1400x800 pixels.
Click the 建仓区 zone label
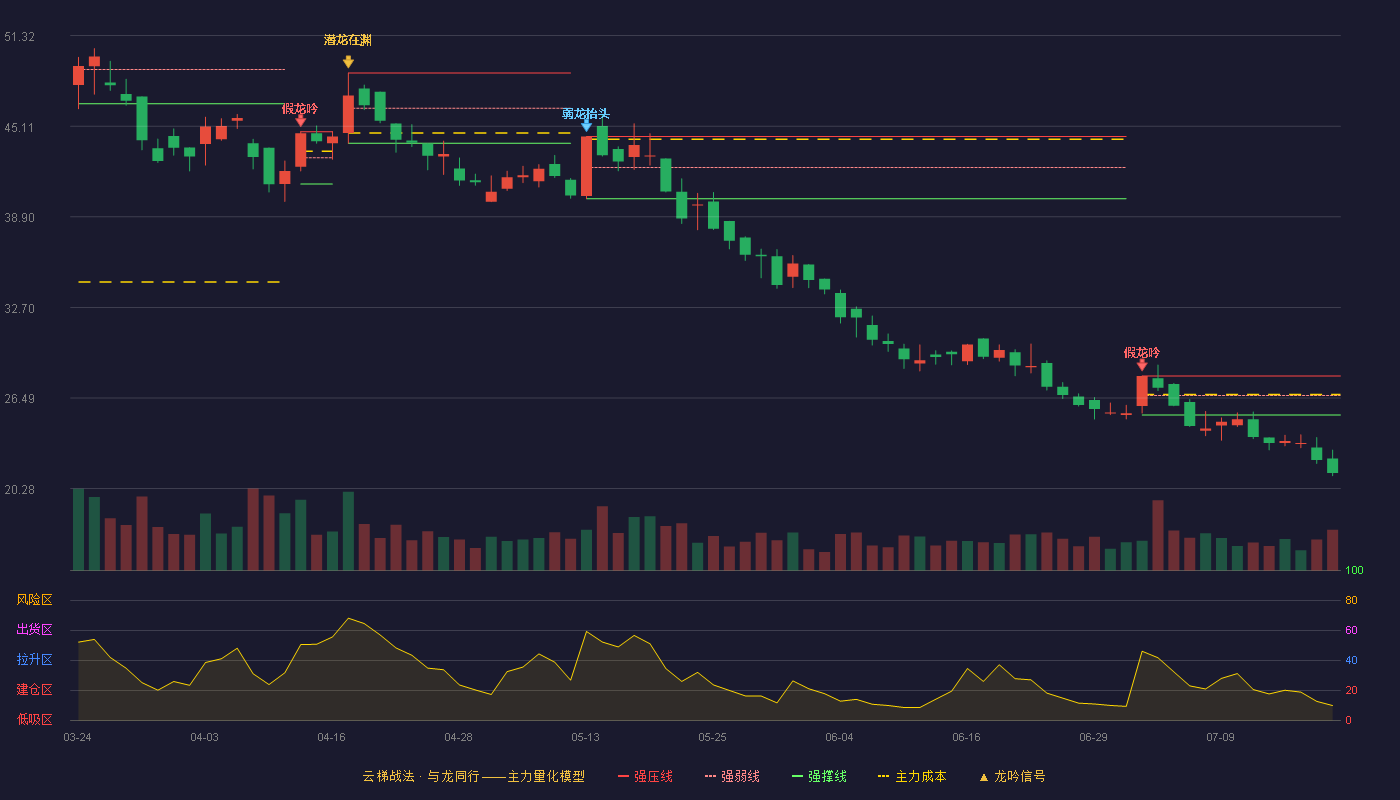34,690
